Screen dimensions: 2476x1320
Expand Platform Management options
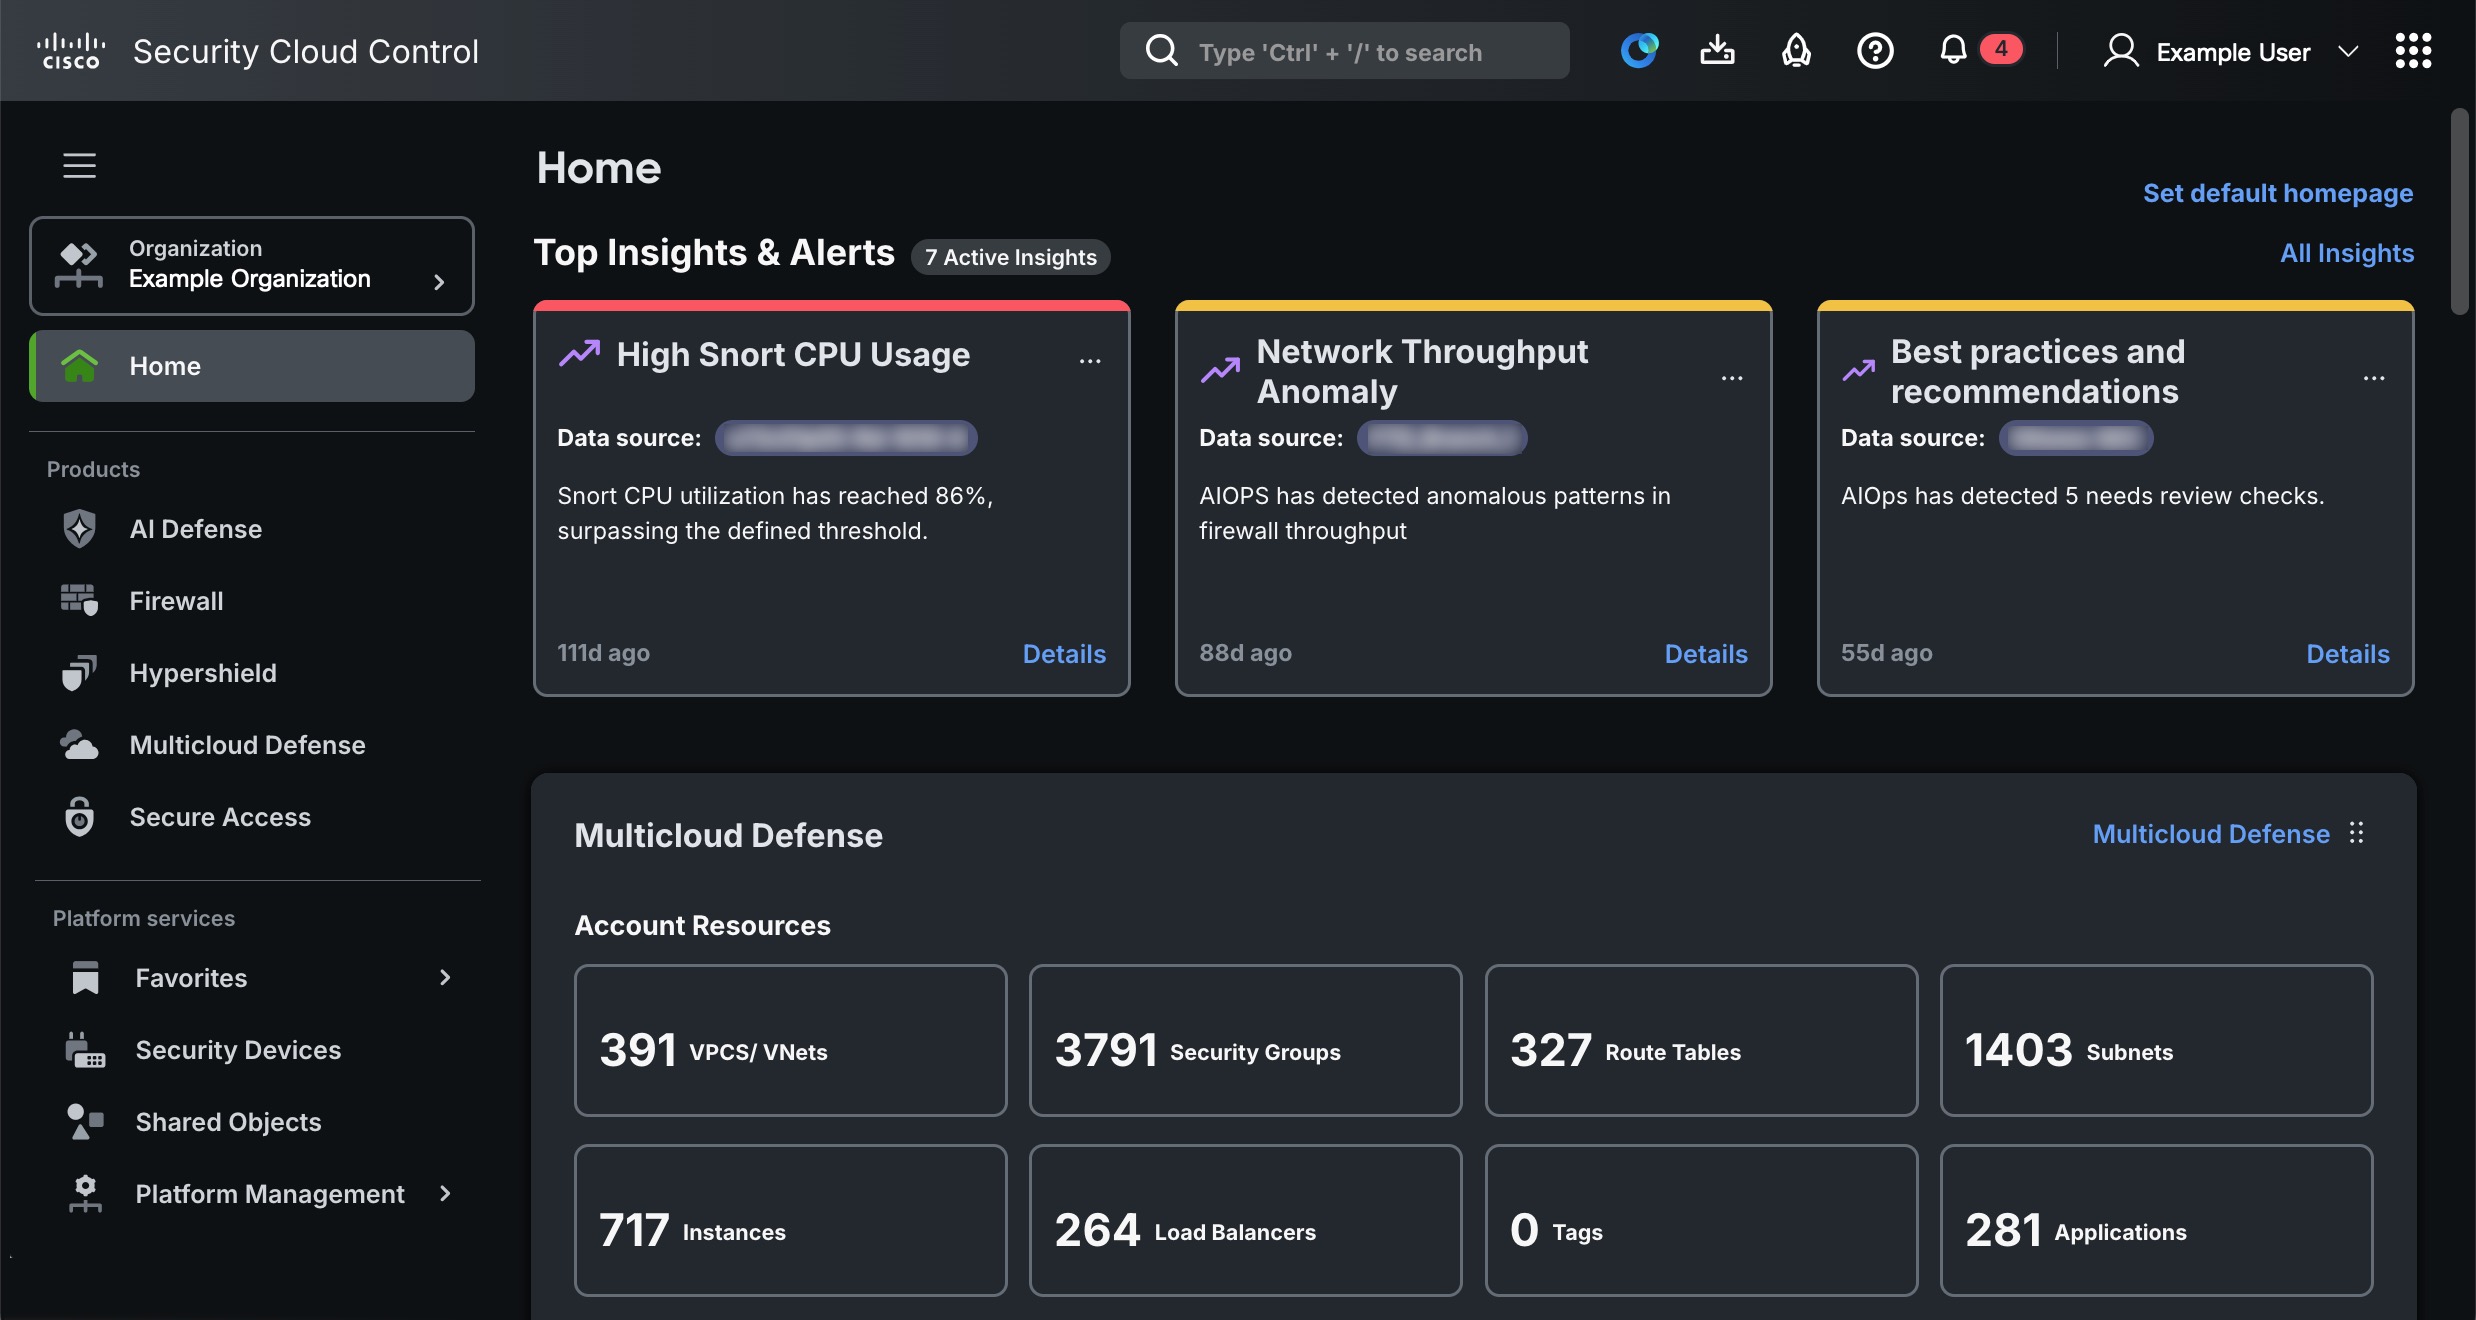point(445,1193)
